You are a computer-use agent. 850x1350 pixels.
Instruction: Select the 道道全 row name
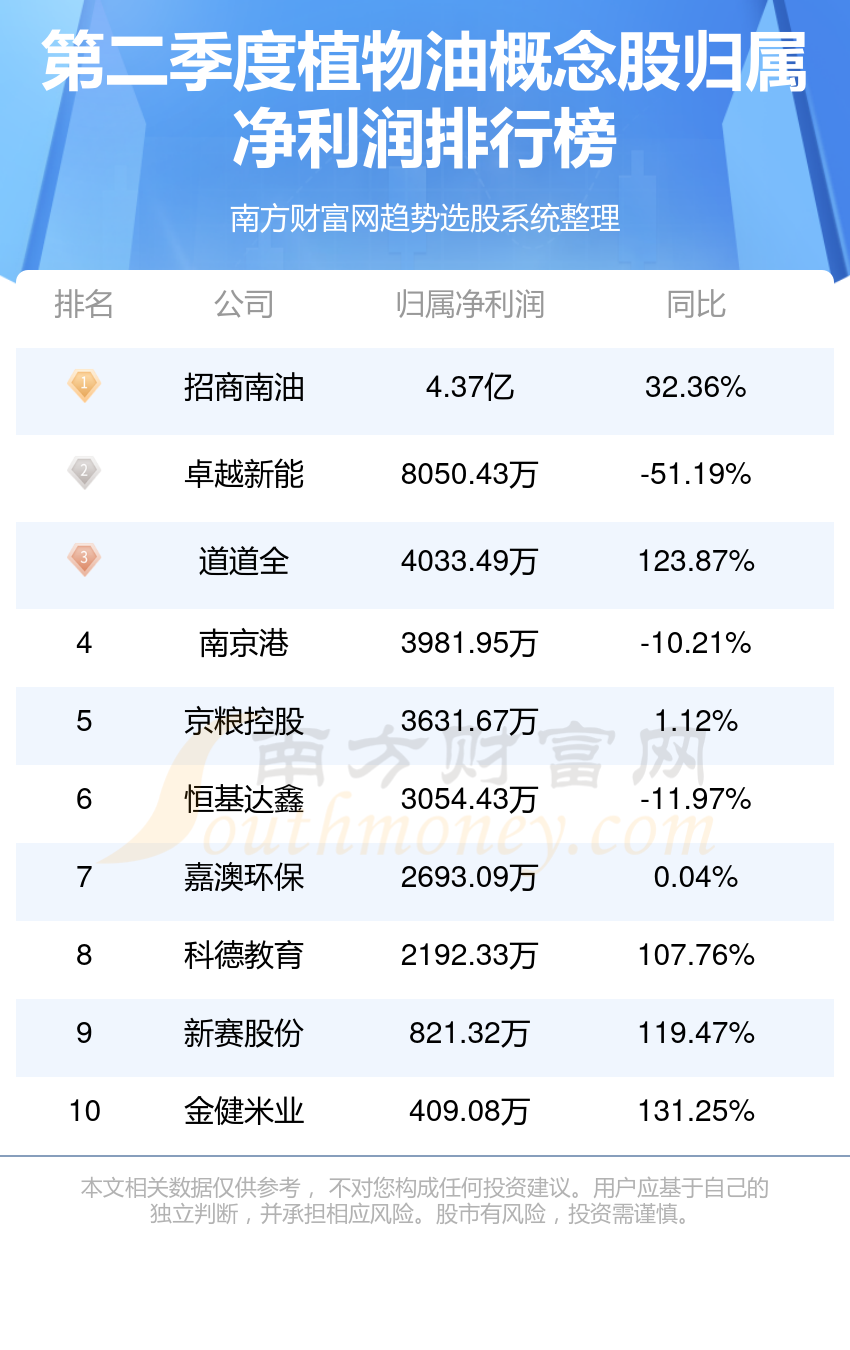pos(244,561)
